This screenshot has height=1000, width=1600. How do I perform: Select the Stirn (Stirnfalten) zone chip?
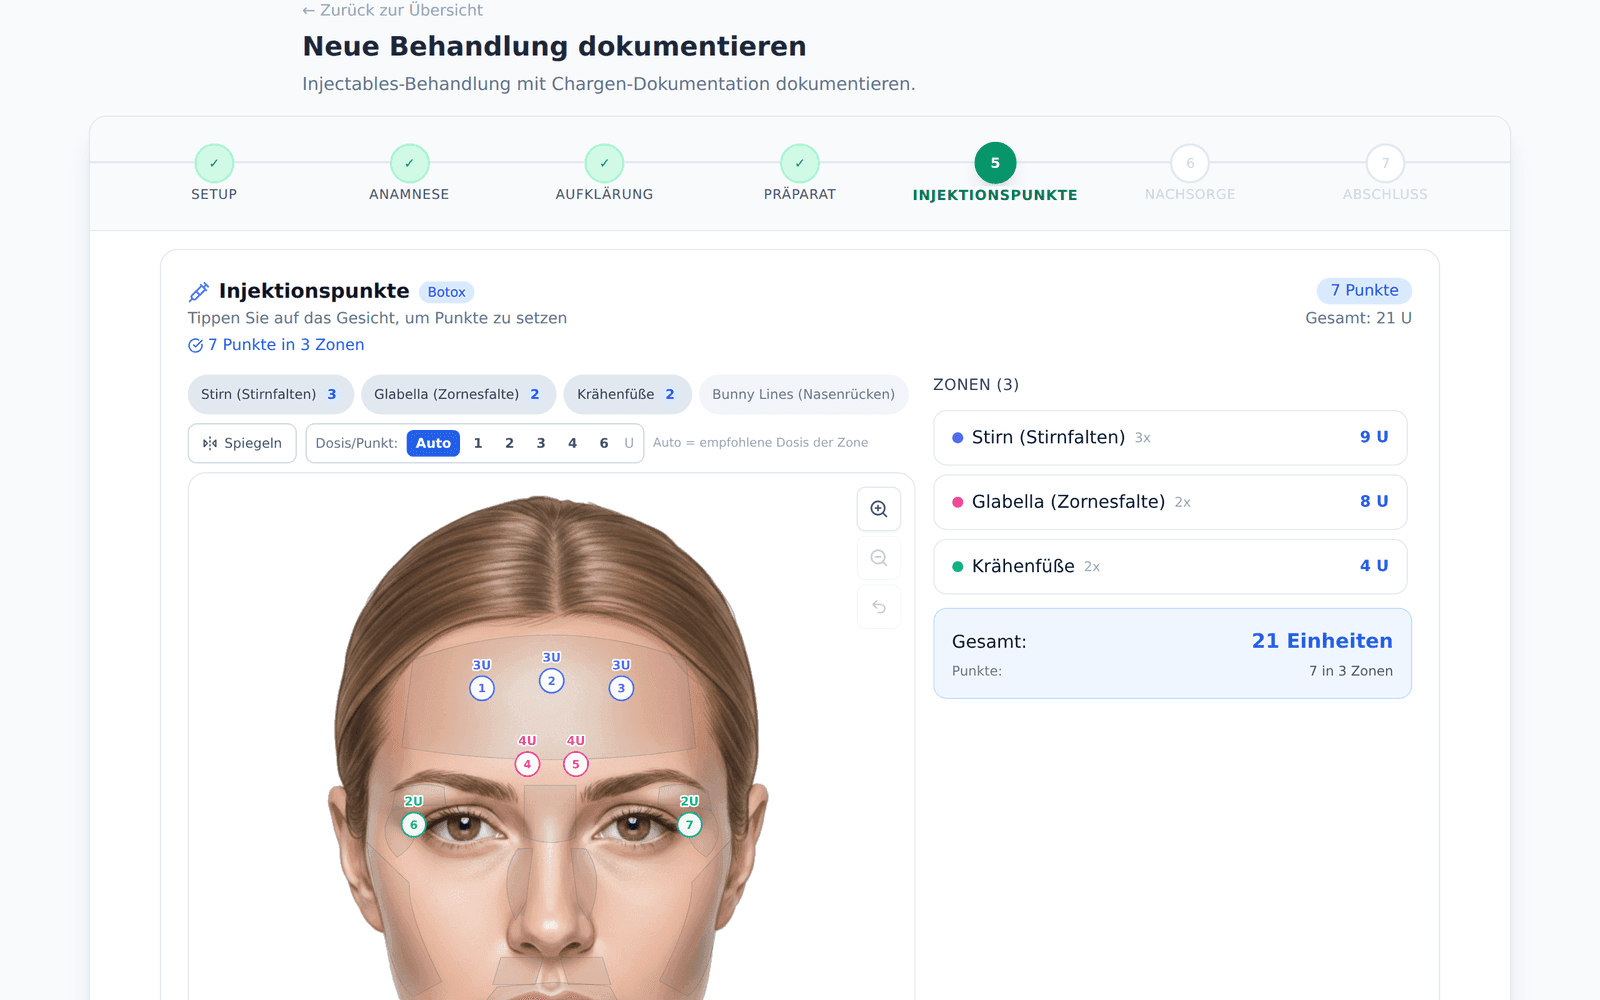pos(270,394)
